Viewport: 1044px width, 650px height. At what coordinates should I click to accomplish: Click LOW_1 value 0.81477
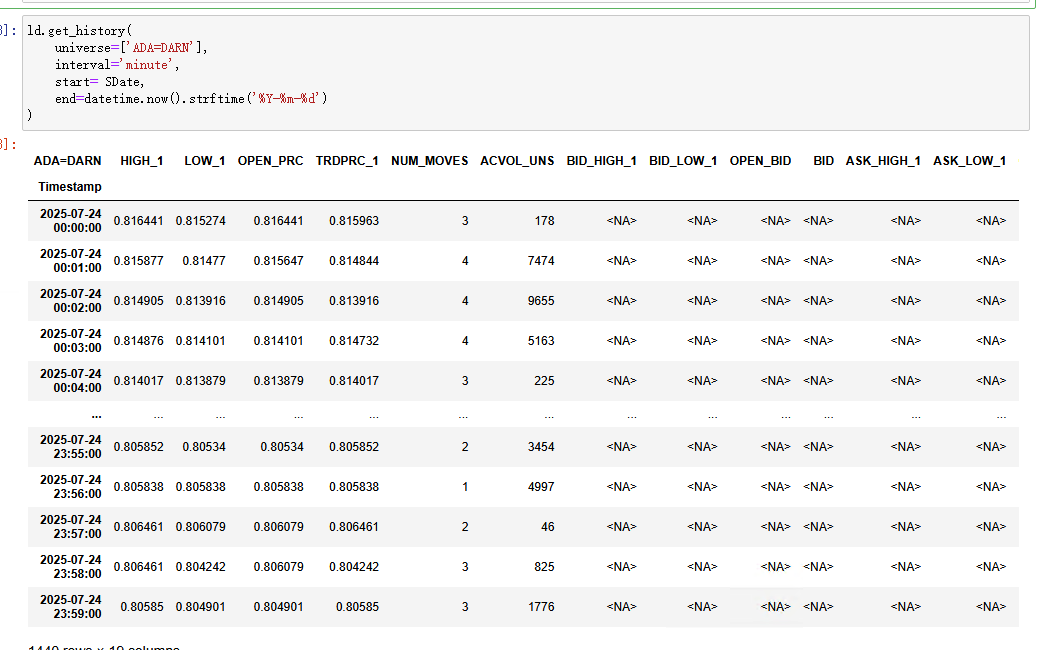[x=204, y=261]
